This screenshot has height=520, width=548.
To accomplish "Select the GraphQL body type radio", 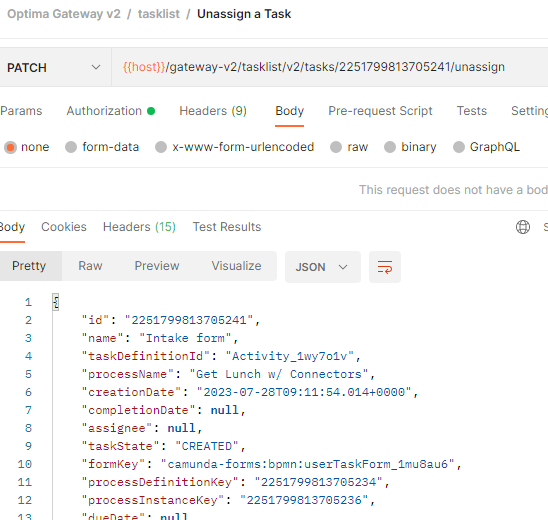I will [x=459, y=147].
